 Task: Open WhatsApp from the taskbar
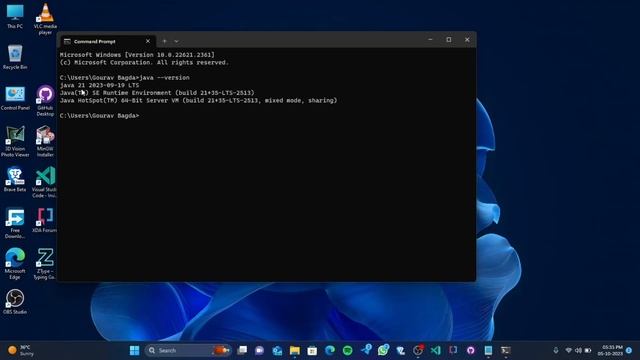tap(383, 350)
